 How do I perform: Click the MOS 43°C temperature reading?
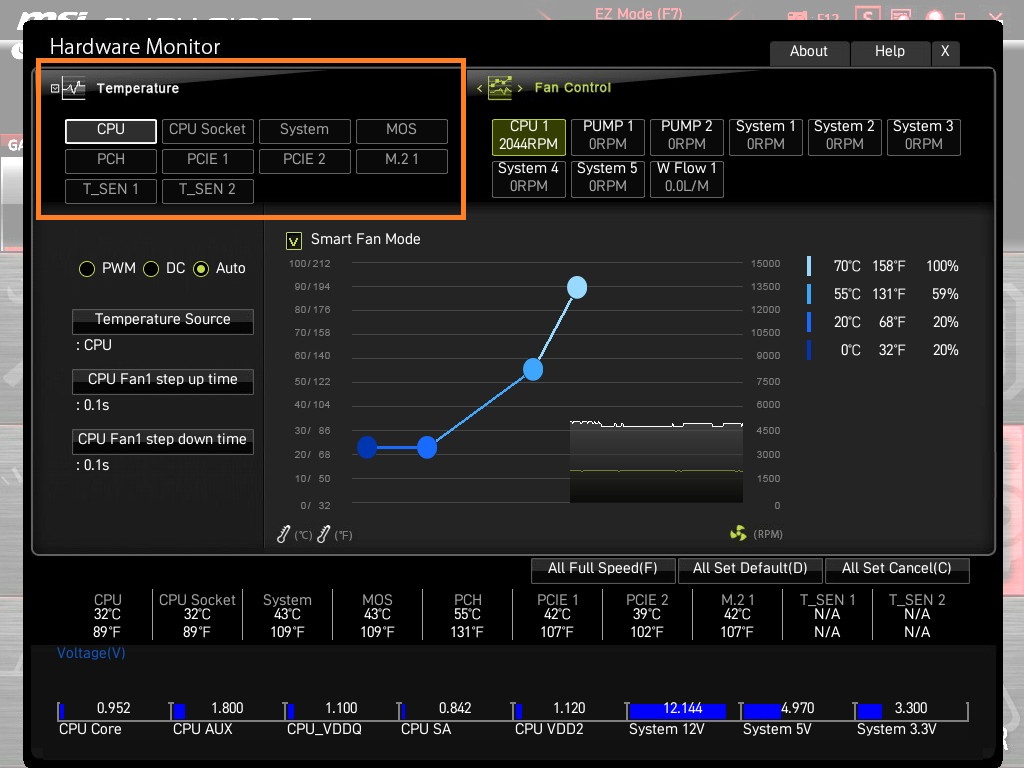[x=377, y=615]
